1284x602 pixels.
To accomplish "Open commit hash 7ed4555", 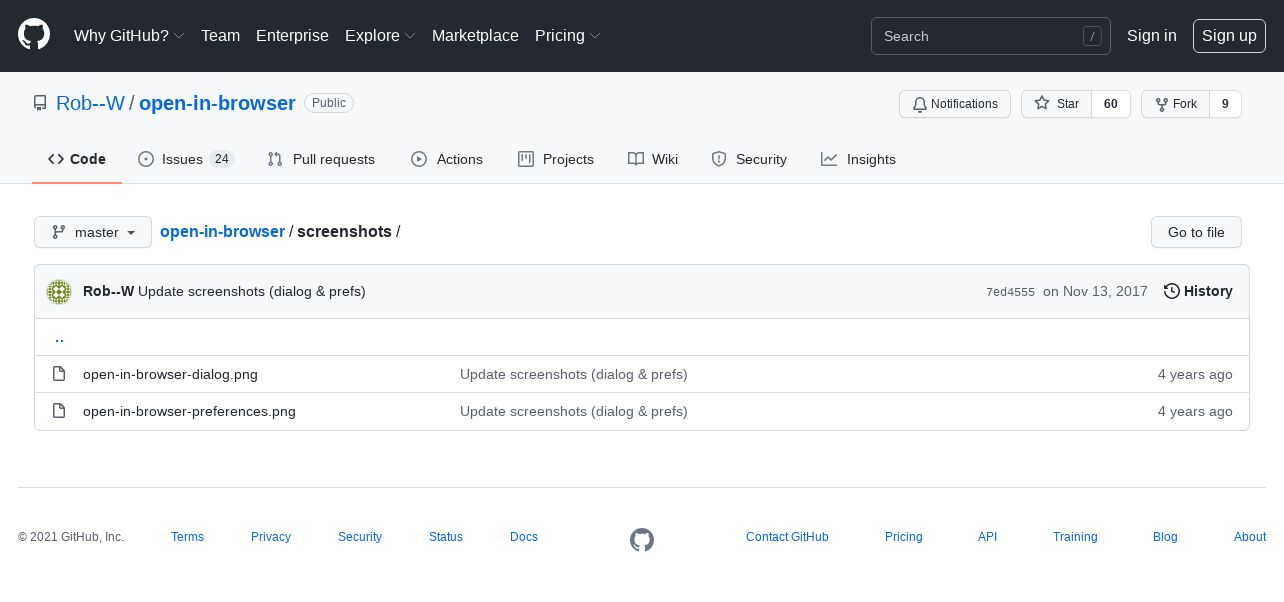I will point(1010,292).
